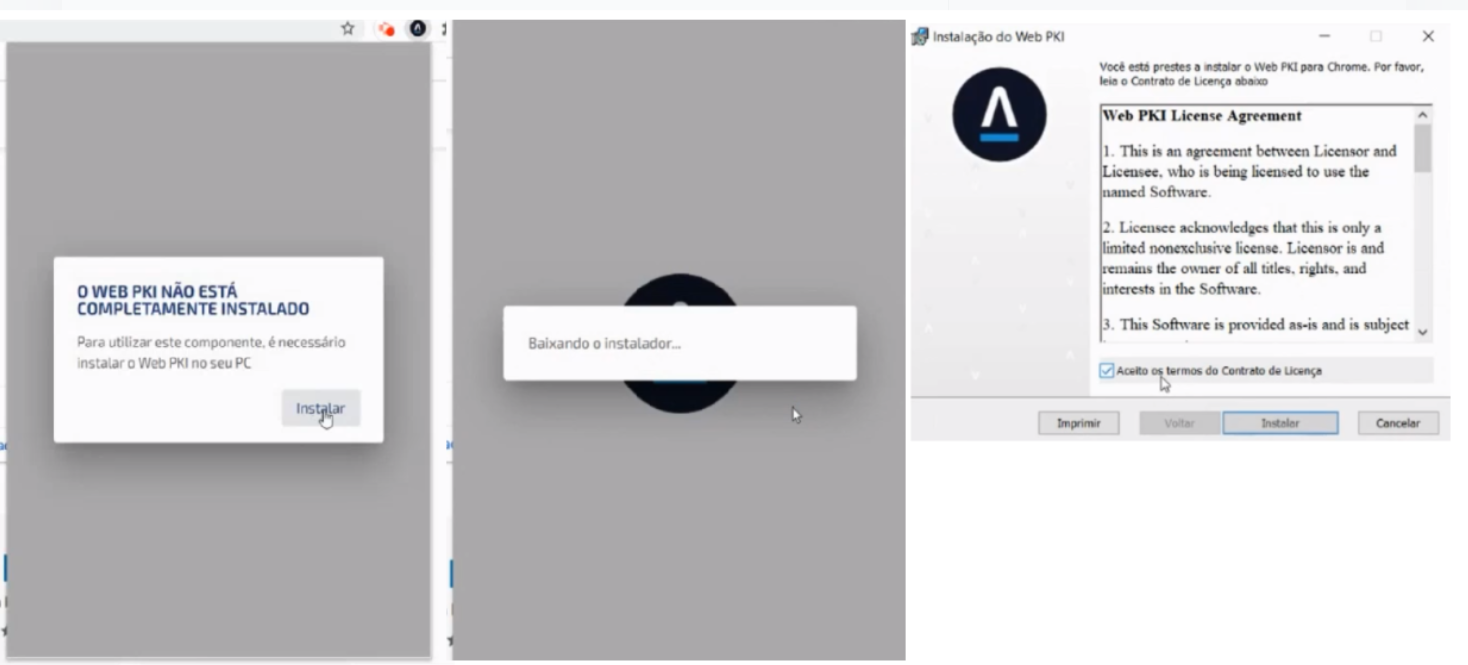
Task: Click 'Baixando o instalador...' message
Action: point(604,343)
